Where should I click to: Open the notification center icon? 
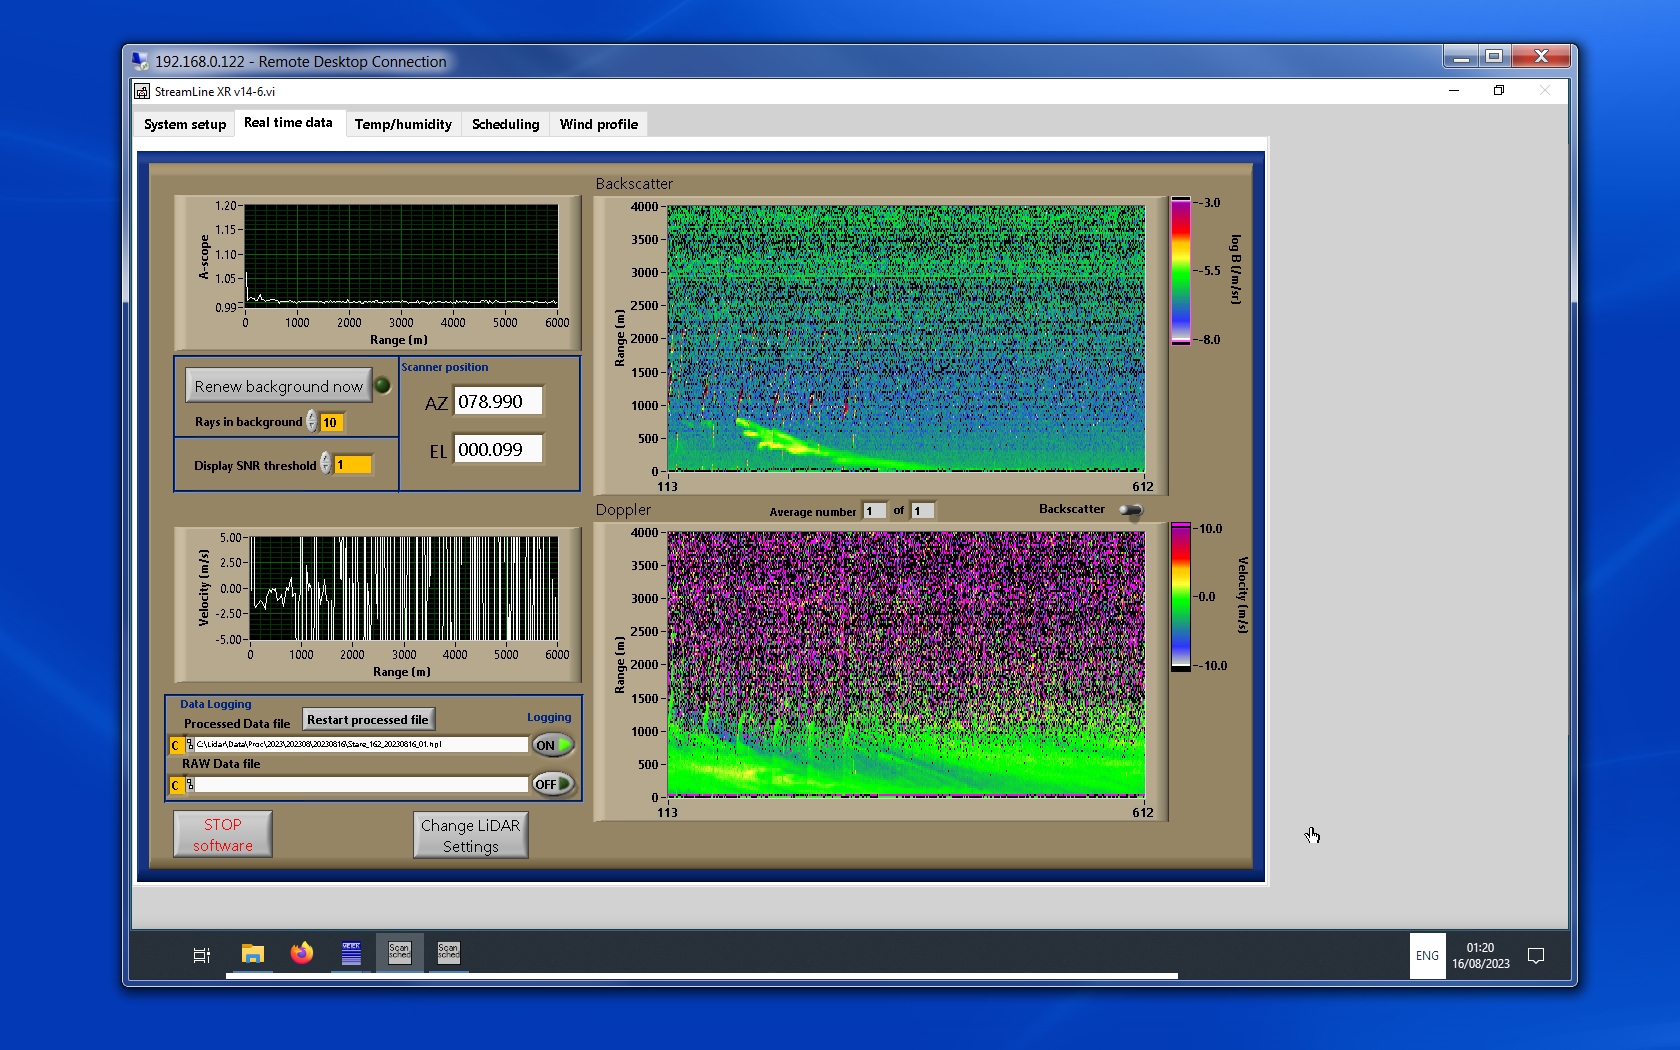pos(1536,956)
